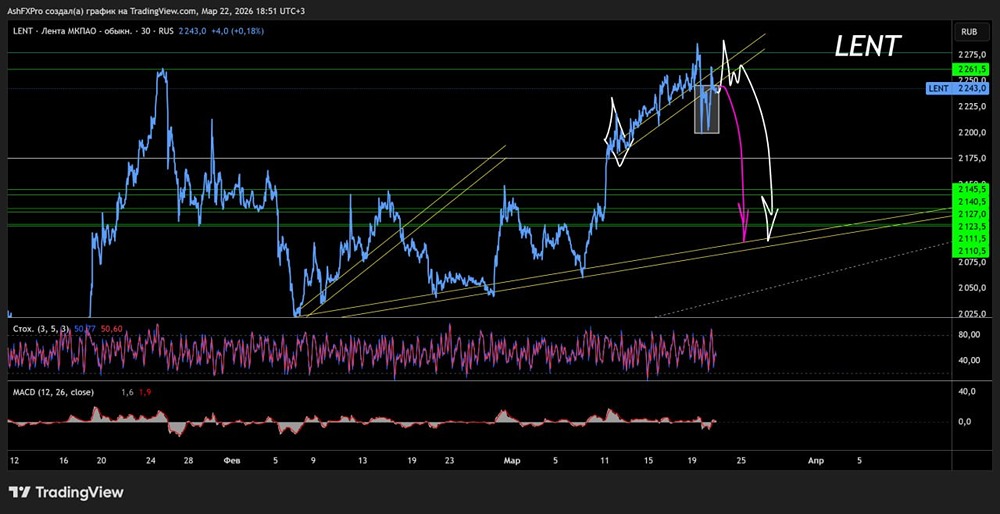Click 40,00 on the stochastic scale
1000x514 pixels.
pos(967,360)
